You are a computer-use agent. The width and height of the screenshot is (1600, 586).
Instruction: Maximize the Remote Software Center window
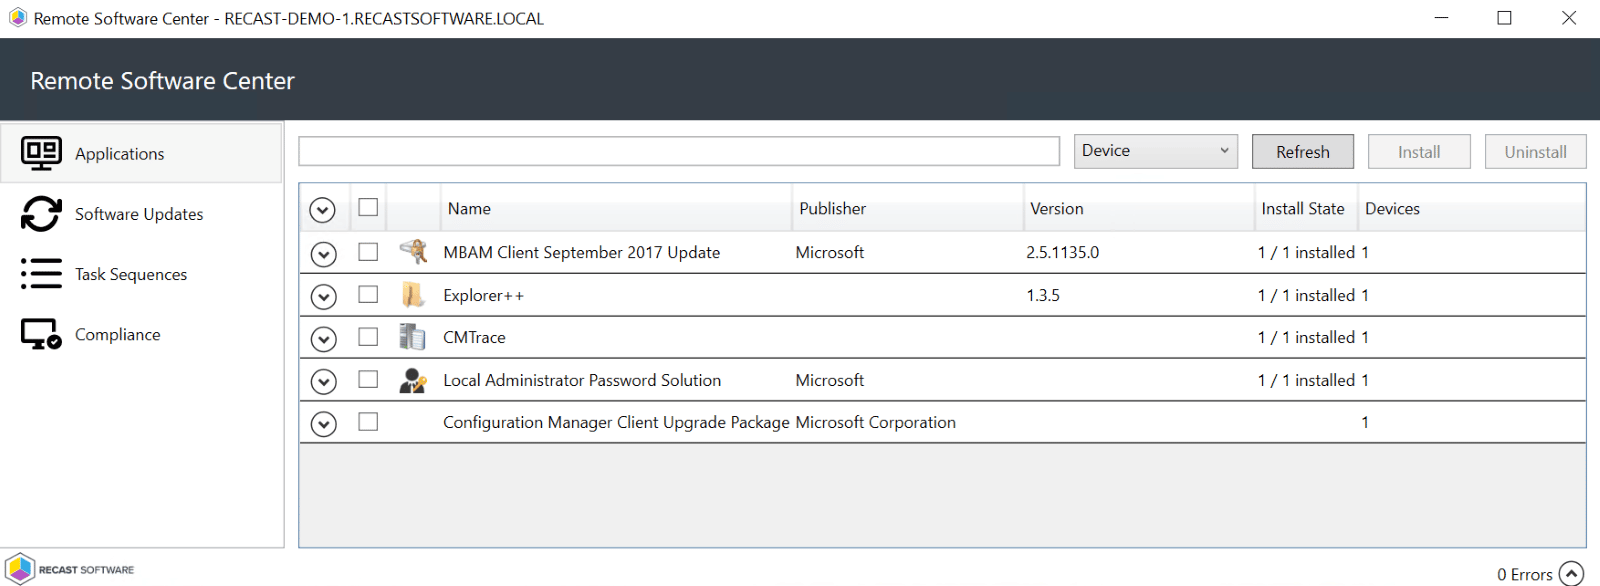tap(1504, 18)
